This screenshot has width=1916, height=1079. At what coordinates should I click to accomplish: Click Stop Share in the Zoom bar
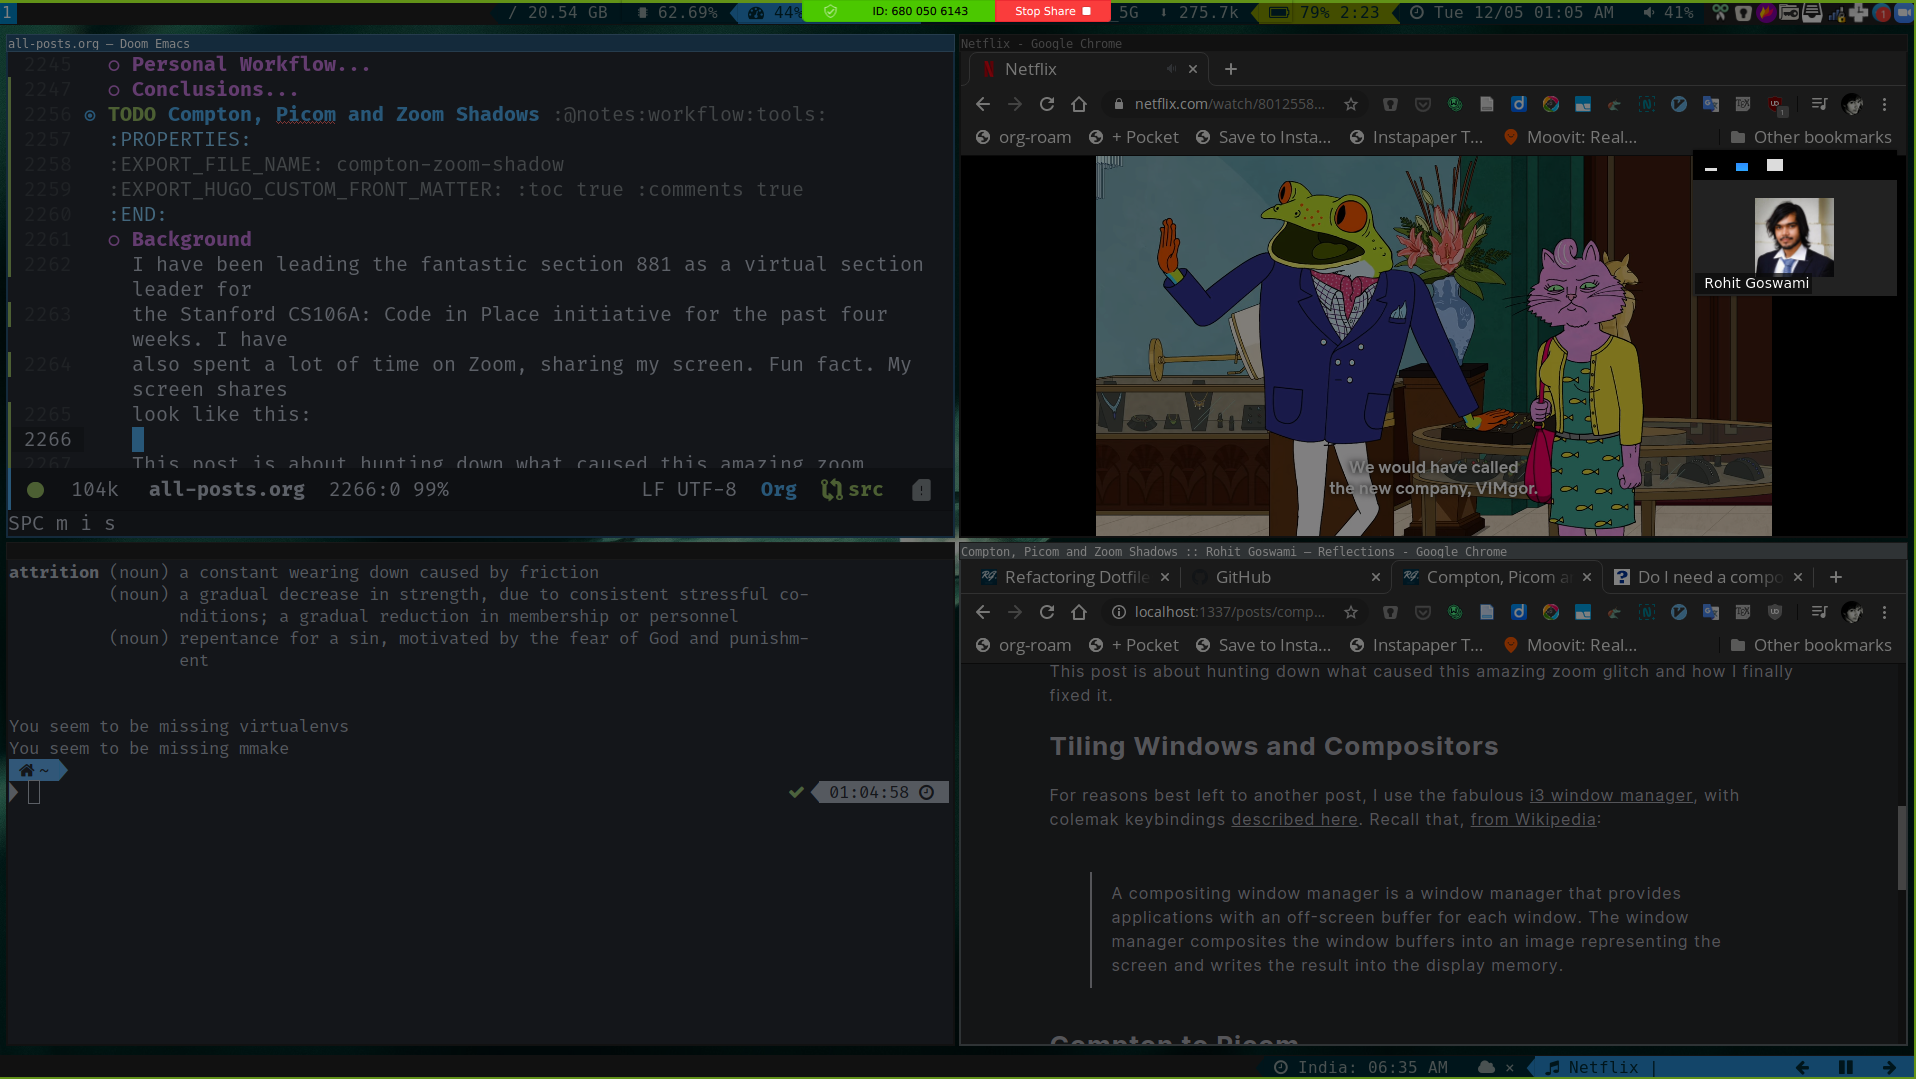pyautogui.click(x=1053, y=11)
